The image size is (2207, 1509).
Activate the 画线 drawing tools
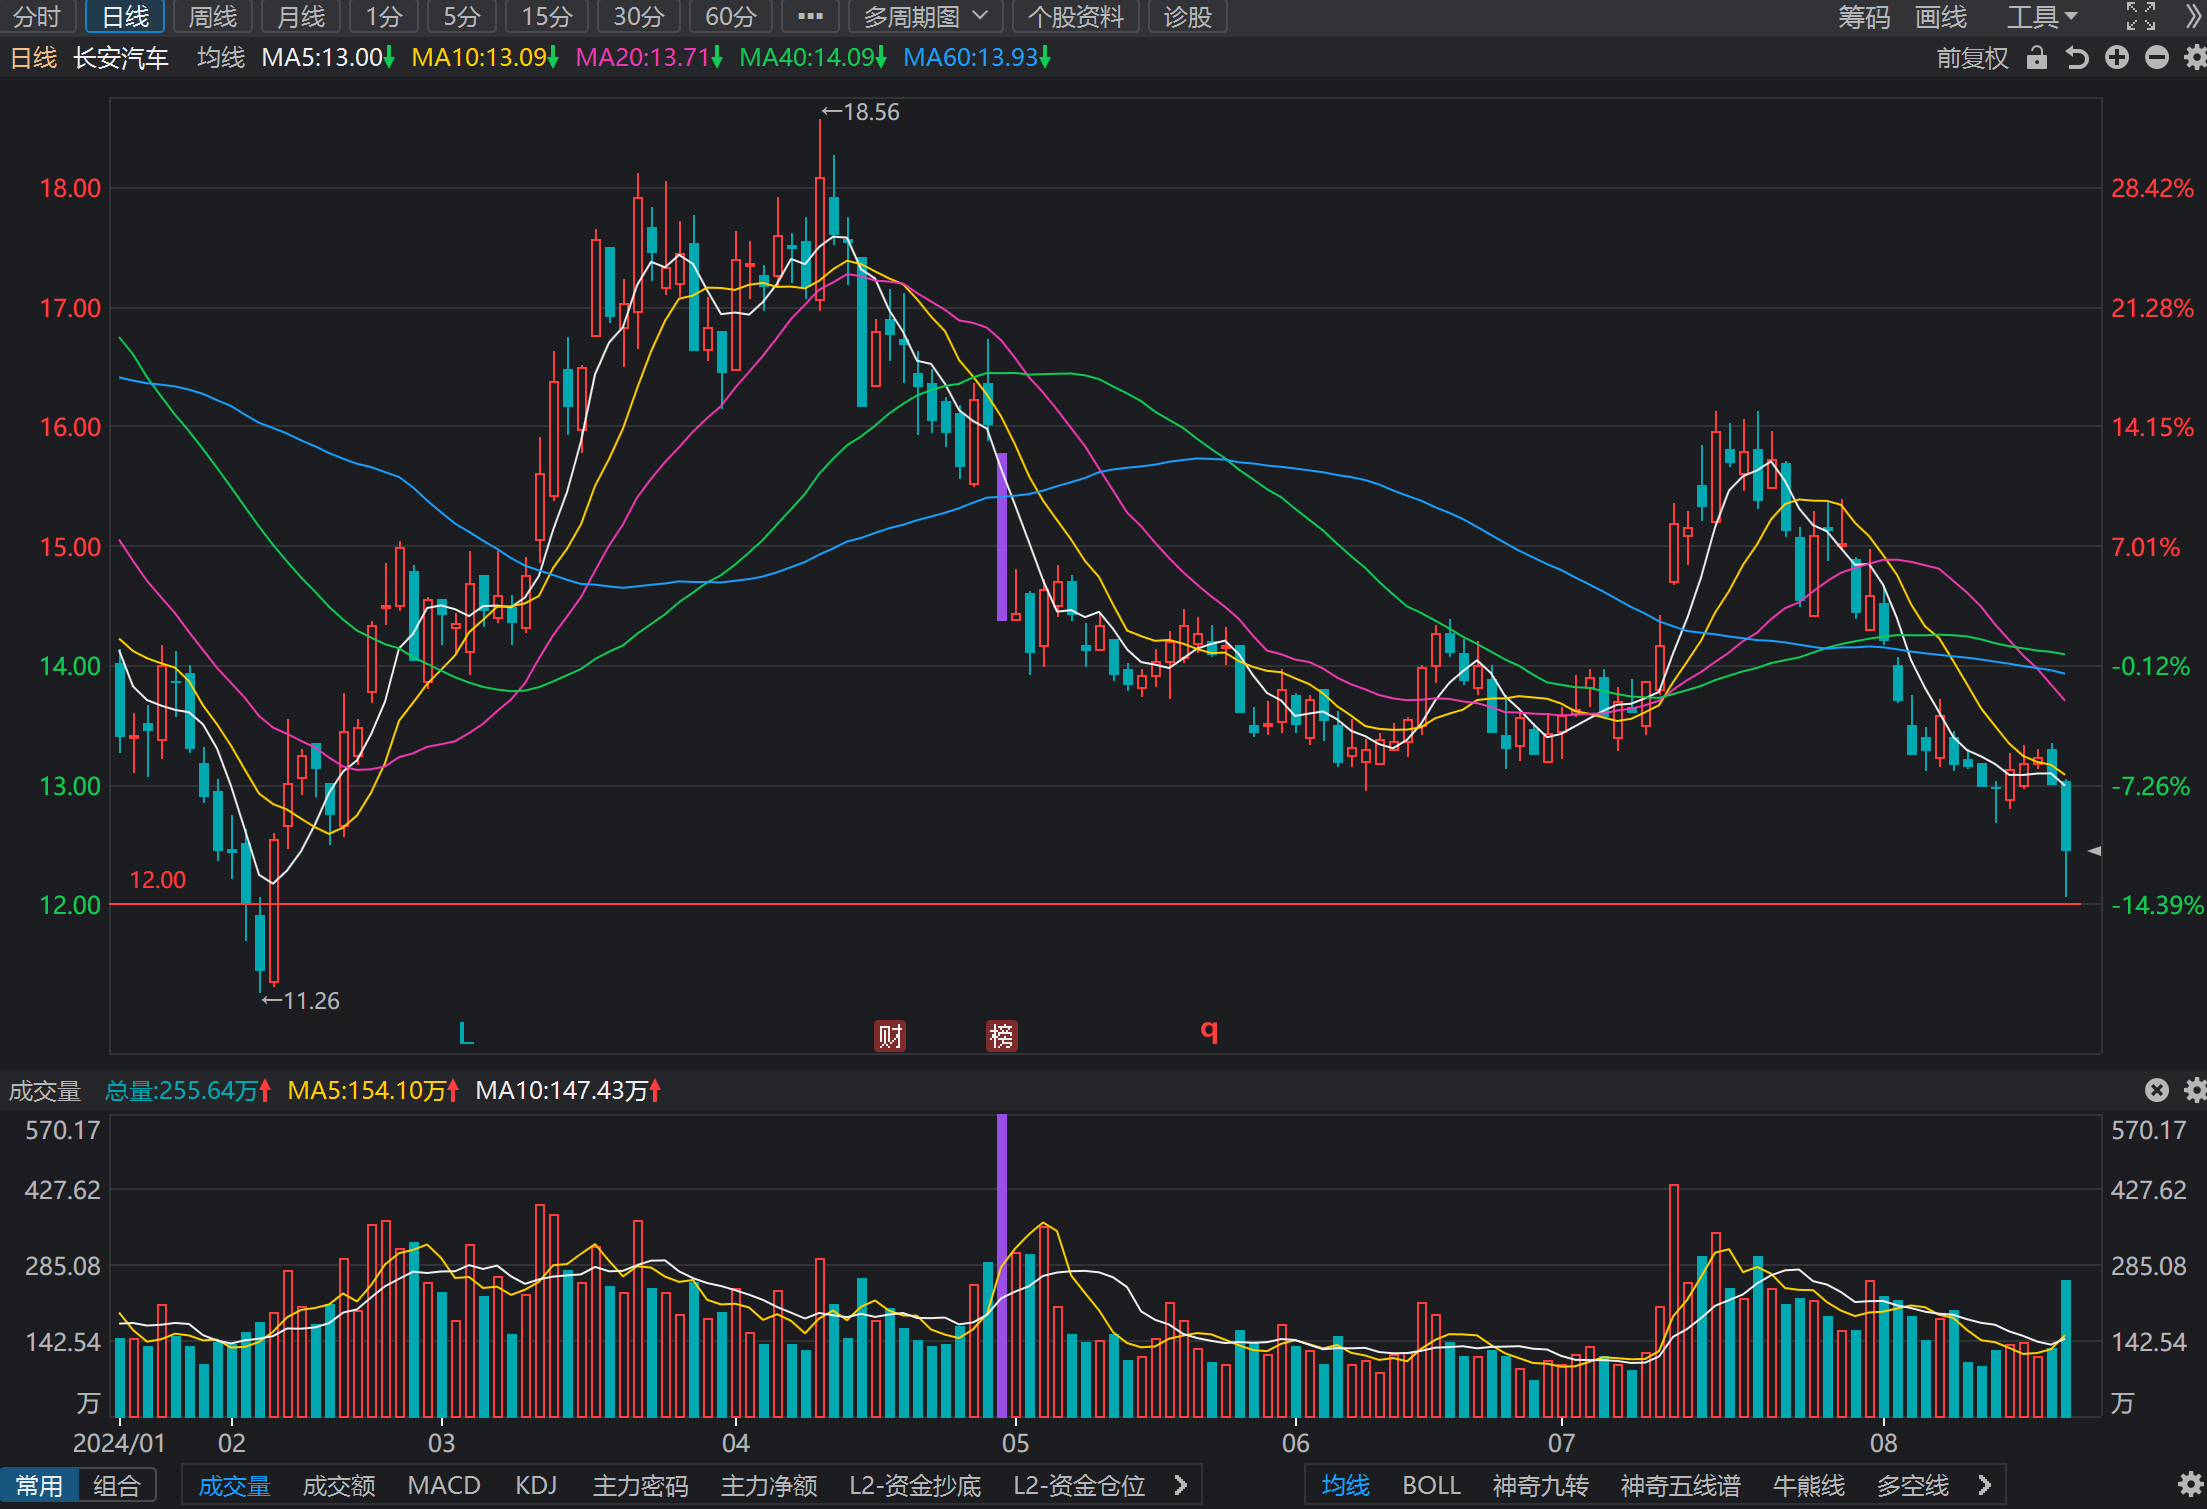[1941, 17]
